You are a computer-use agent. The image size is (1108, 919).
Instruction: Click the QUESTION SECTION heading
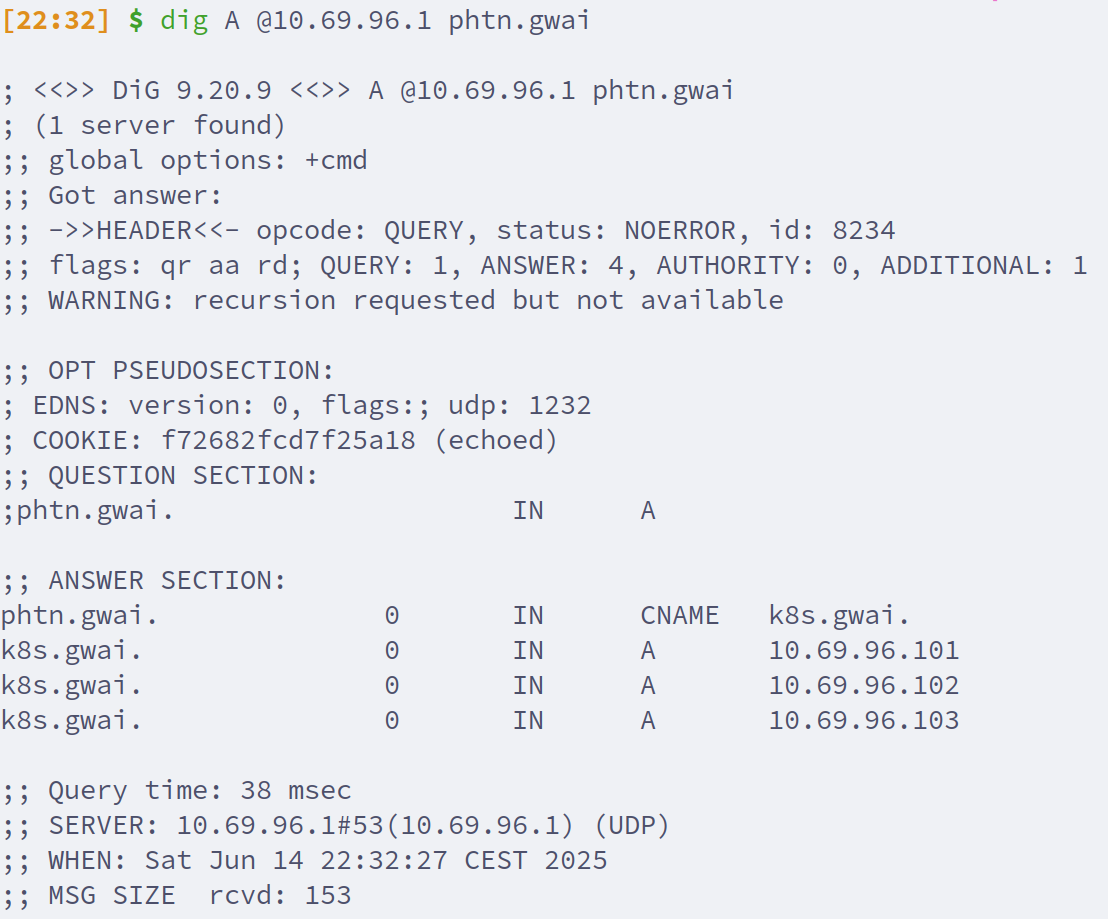point(160,476)
